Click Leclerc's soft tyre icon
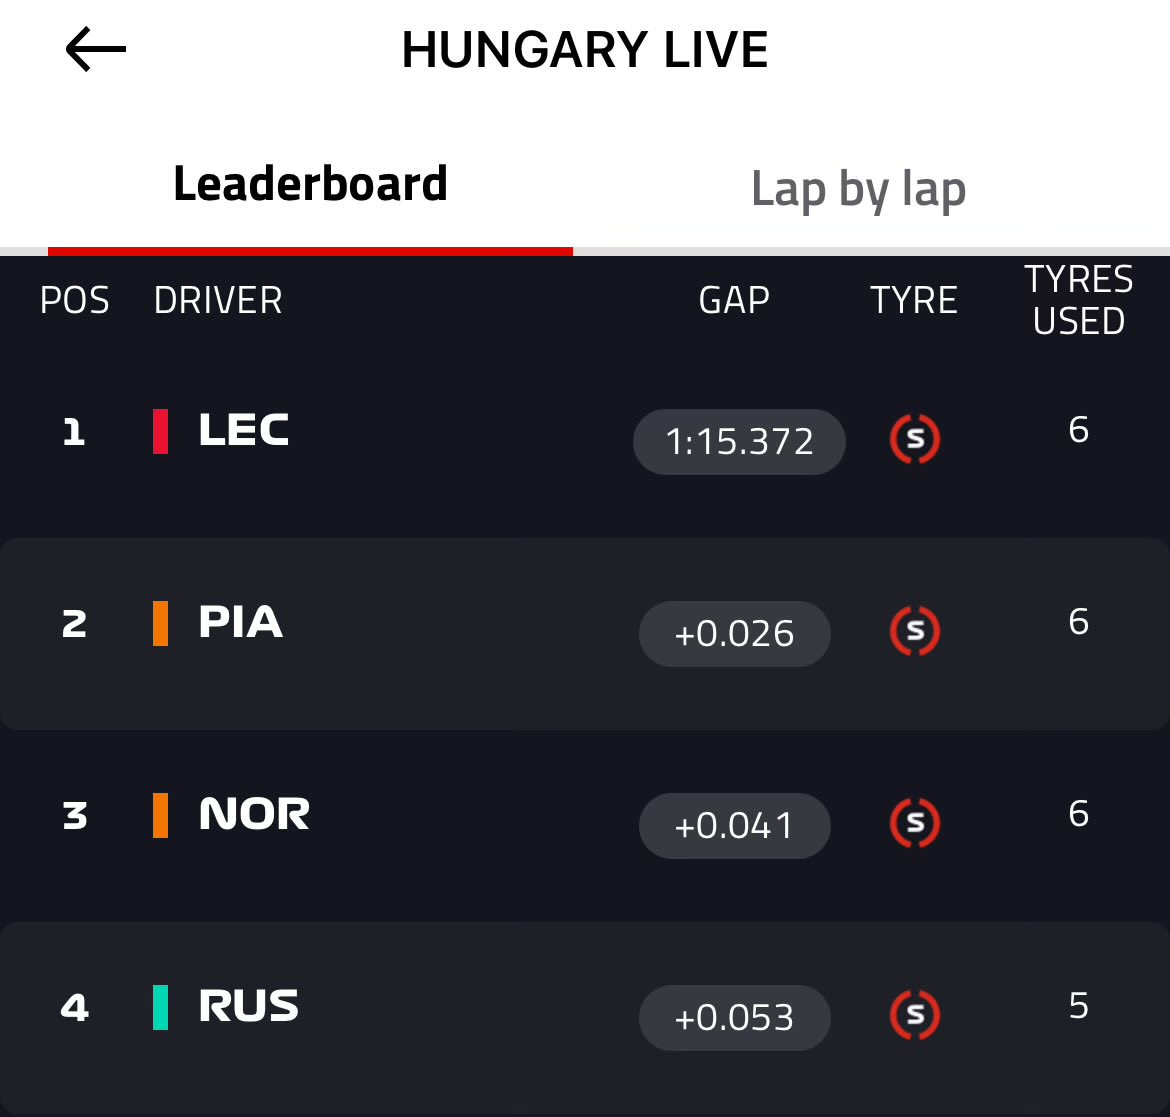The height and width of the screenshot is (1117, 1170). 914,440
